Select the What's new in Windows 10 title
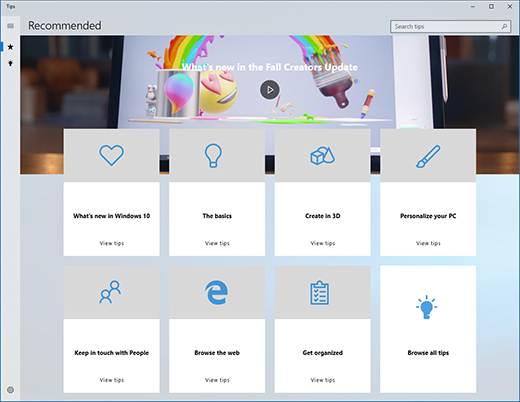The width and height of the screenshot is (520, 402). 112,216
